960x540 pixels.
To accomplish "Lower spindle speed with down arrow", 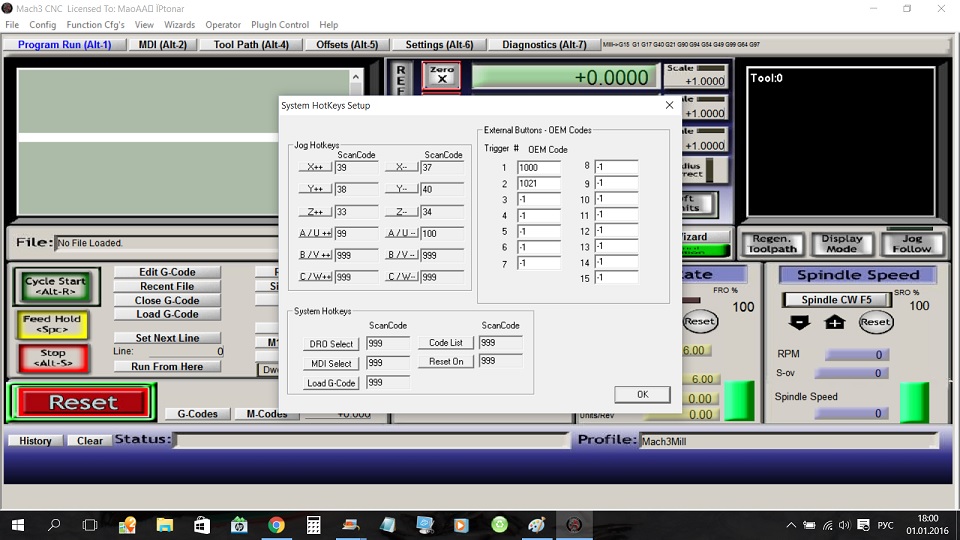I will pos(799,322).
